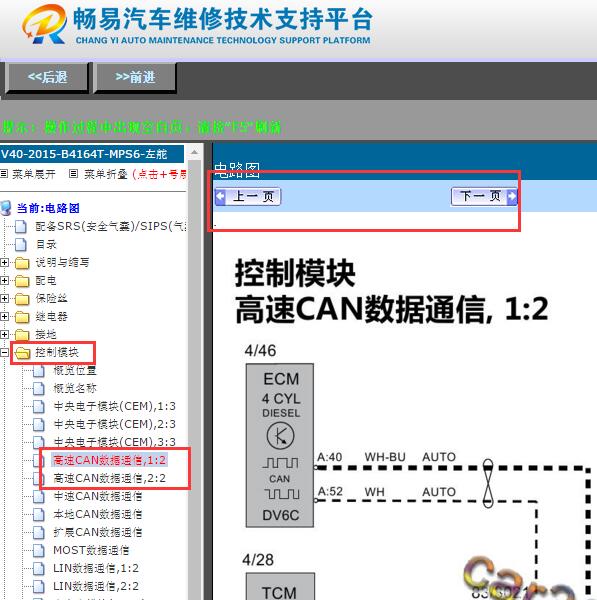Open LIN数据通信,2:2 diagram
Viewport: 597px width, 600px height.
point(96,586)
